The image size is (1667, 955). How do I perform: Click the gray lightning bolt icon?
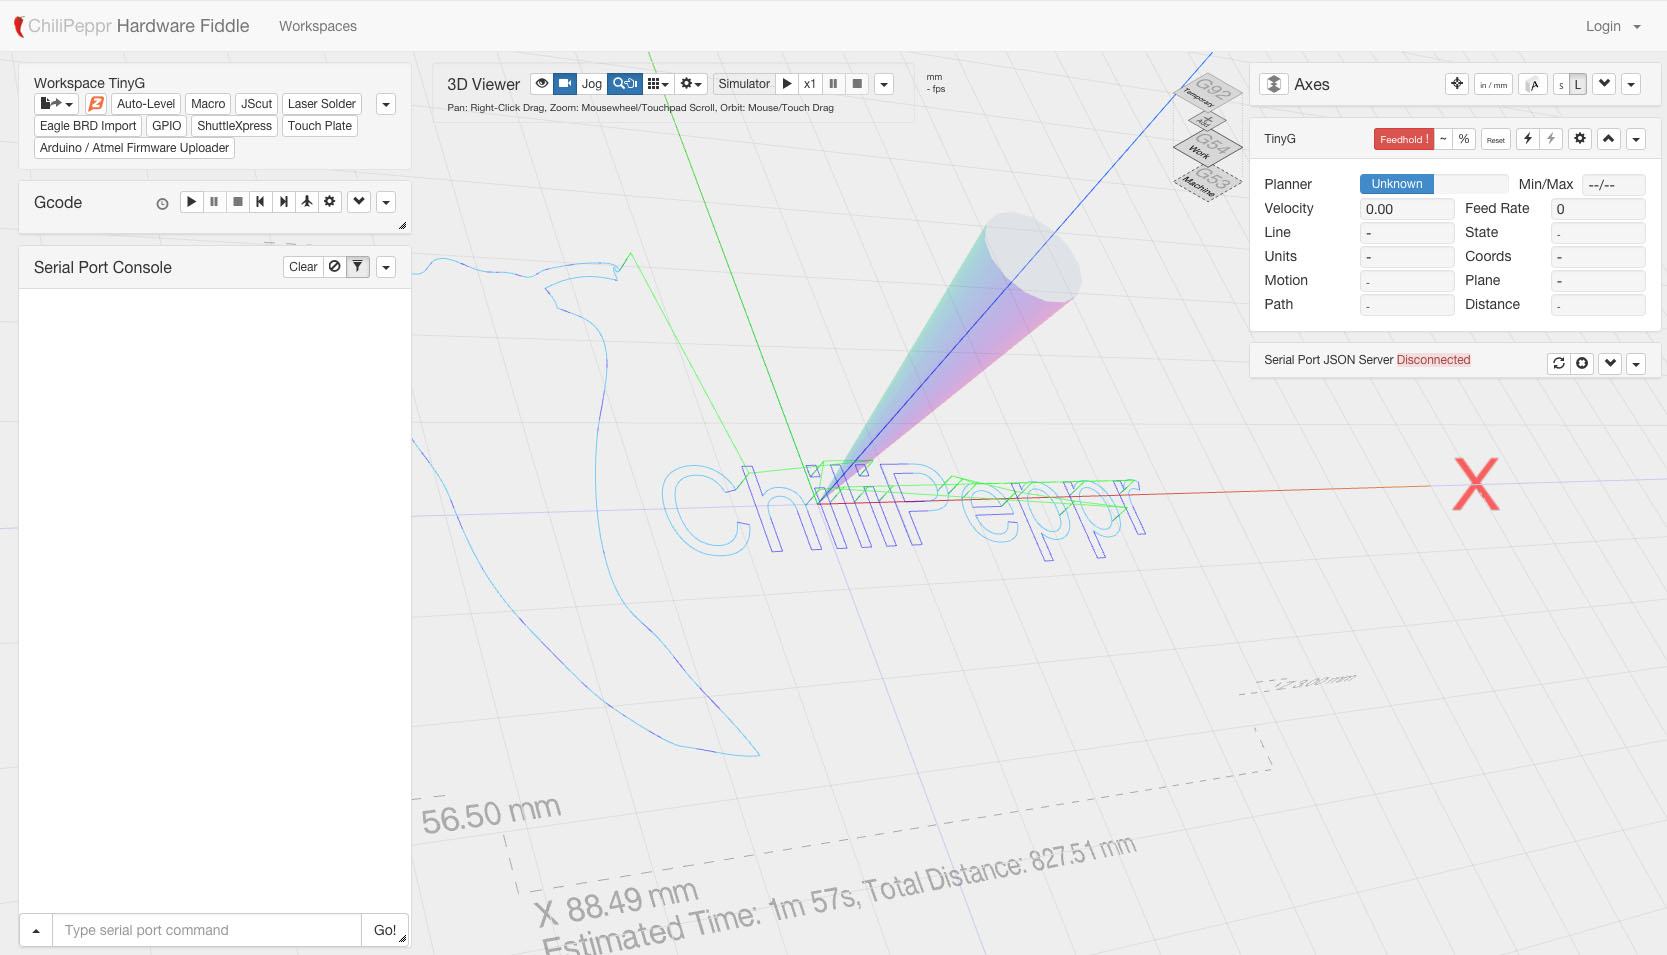(x=1551, y=139)
